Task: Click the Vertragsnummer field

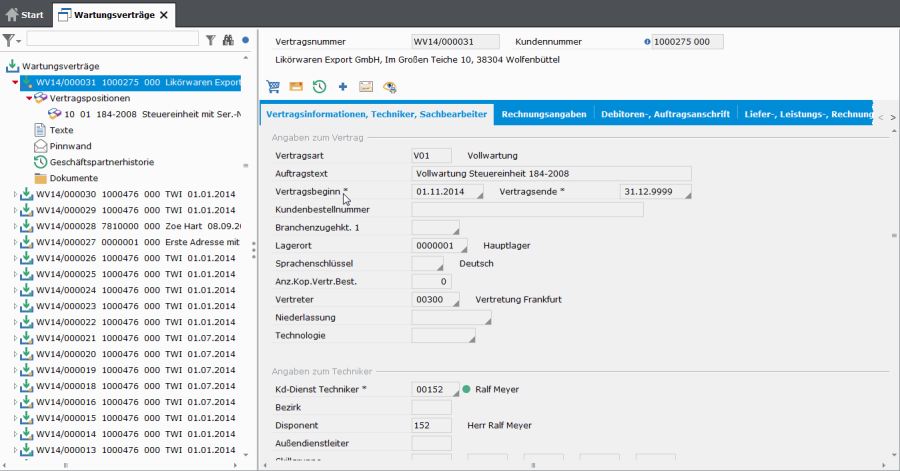Action: click(455, 41)
